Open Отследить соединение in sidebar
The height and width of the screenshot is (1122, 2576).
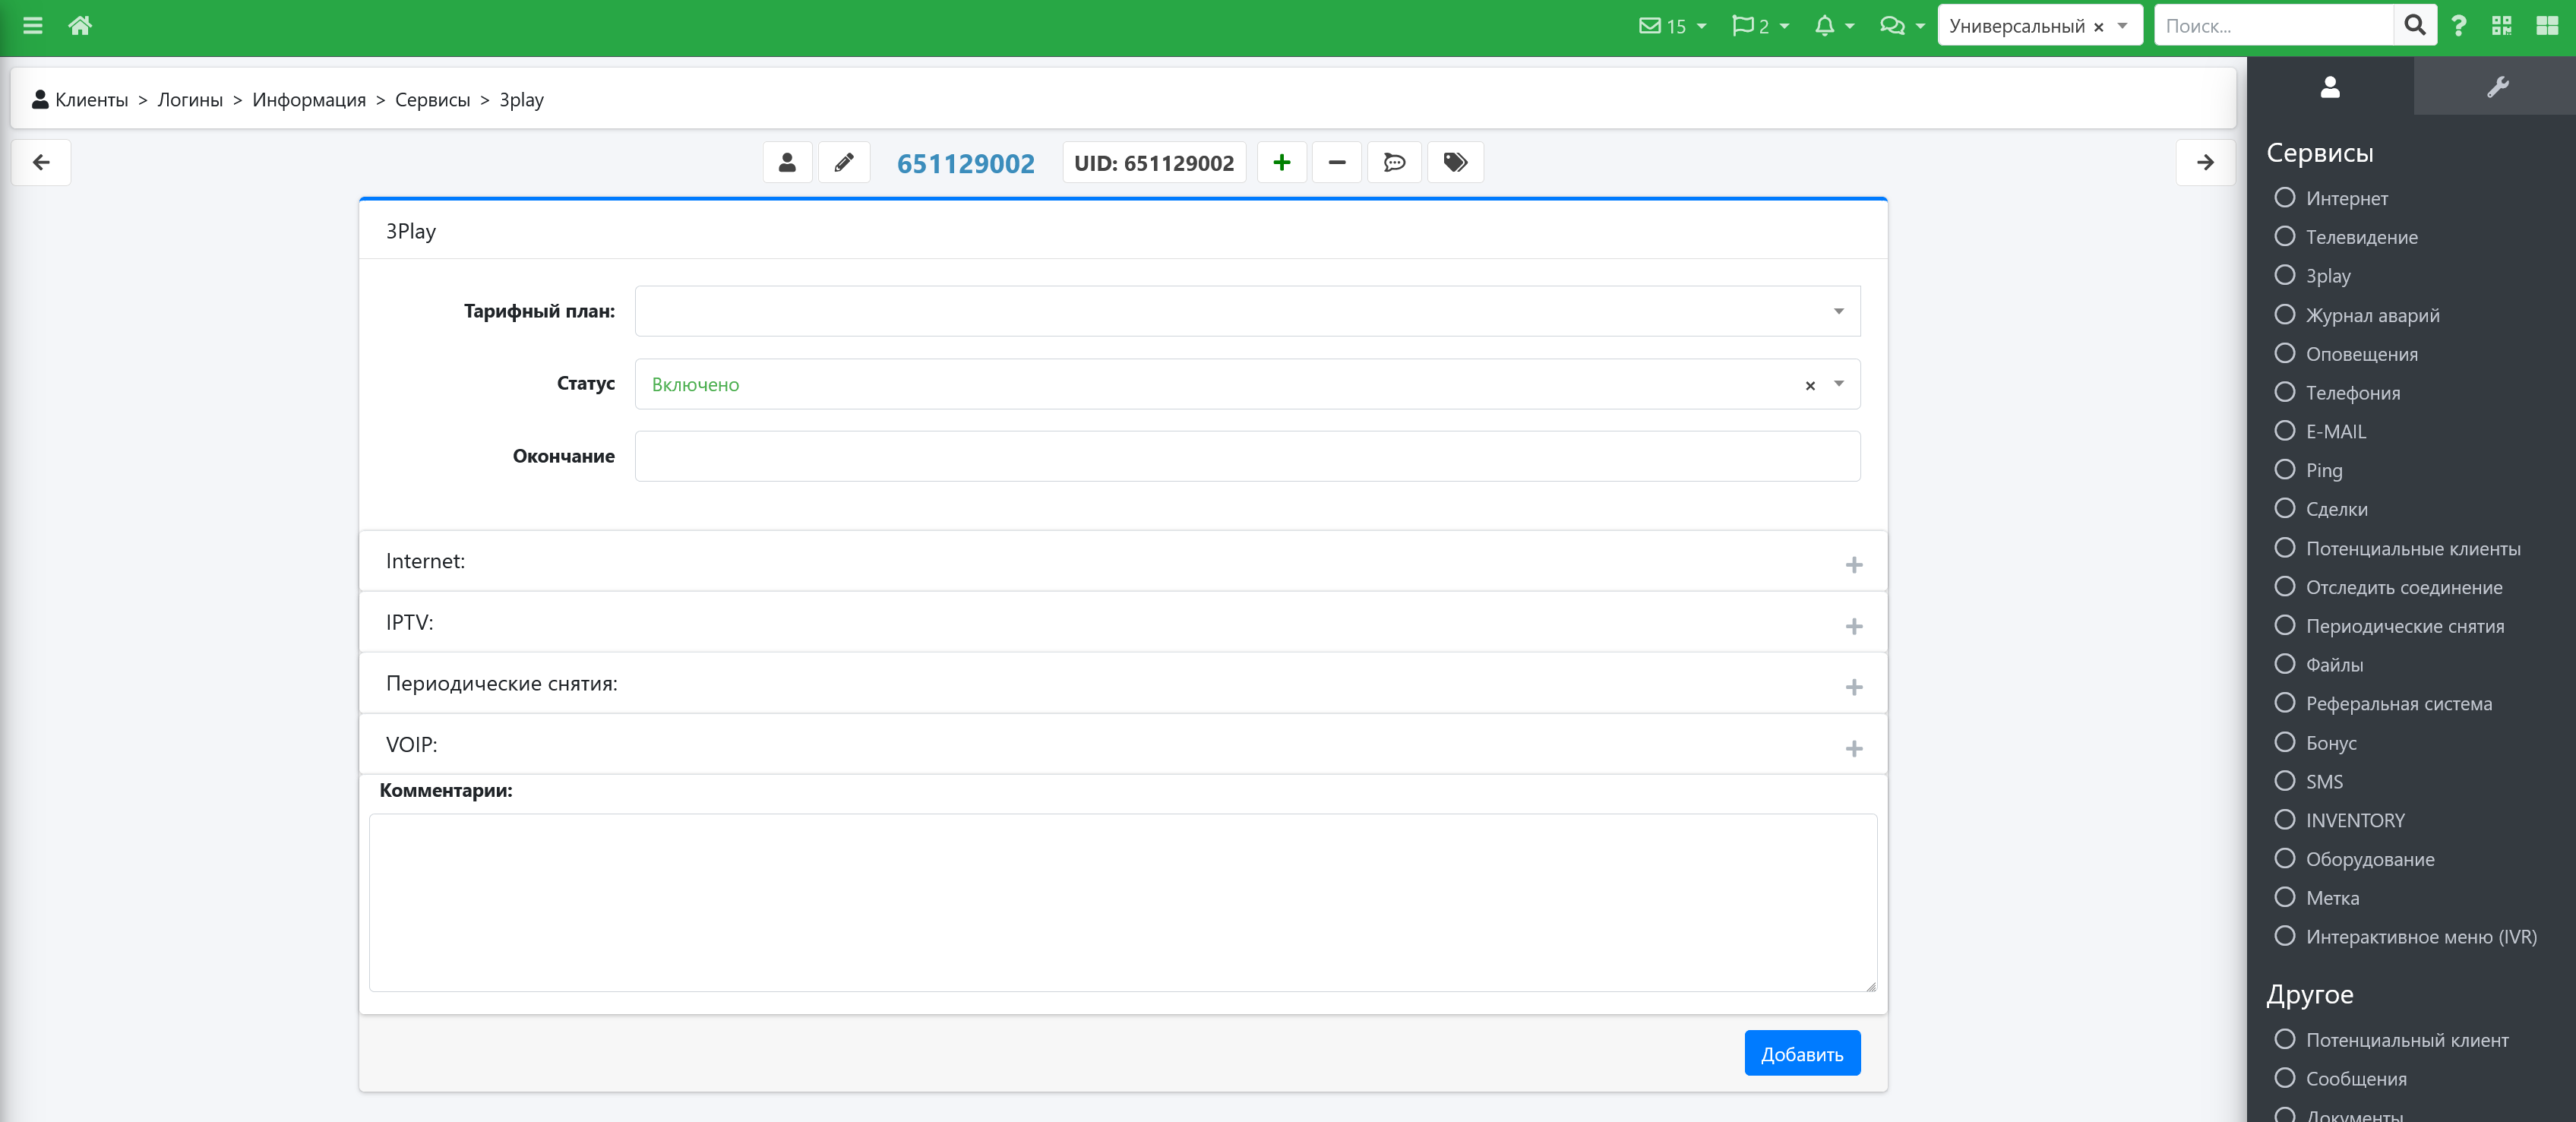(x=2404, y=588)
